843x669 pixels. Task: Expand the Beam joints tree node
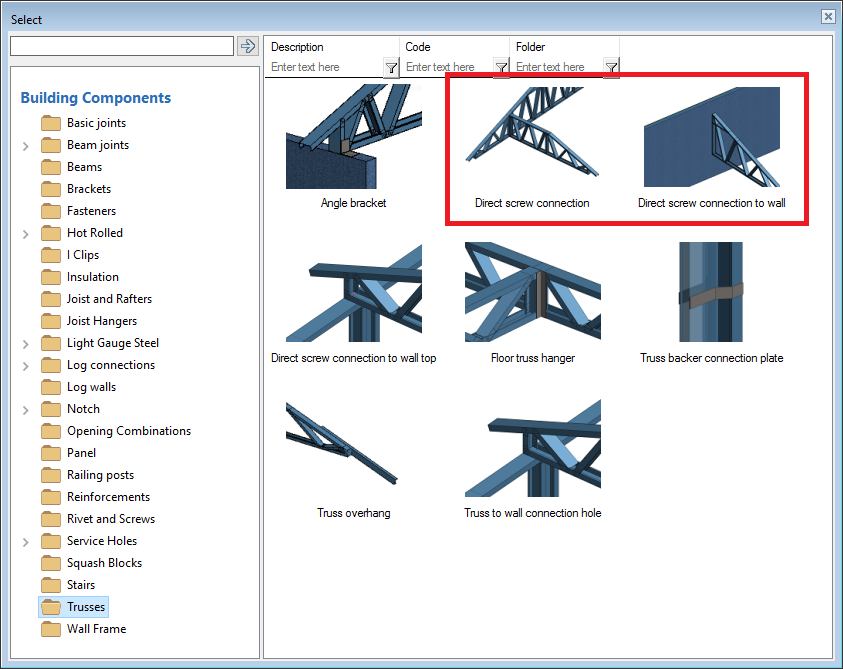point(25,144)
